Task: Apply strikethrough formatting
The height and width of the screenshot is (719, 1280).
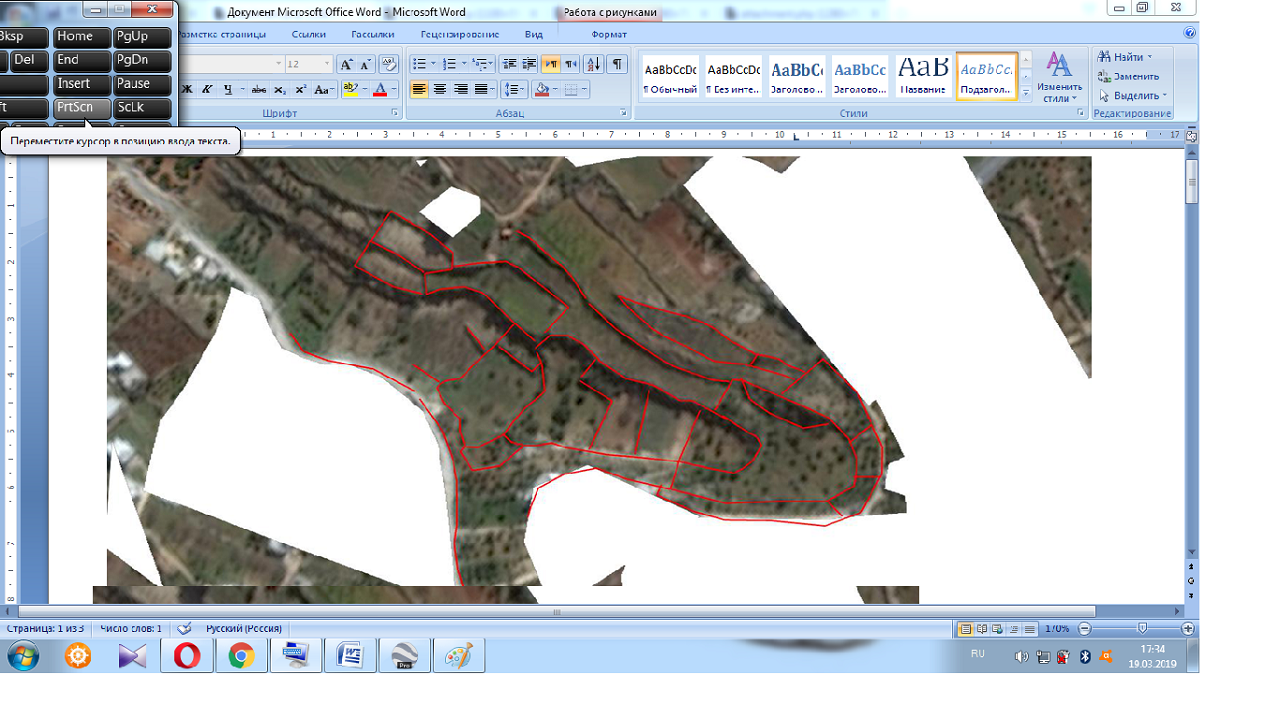Action: pos(258,90)
